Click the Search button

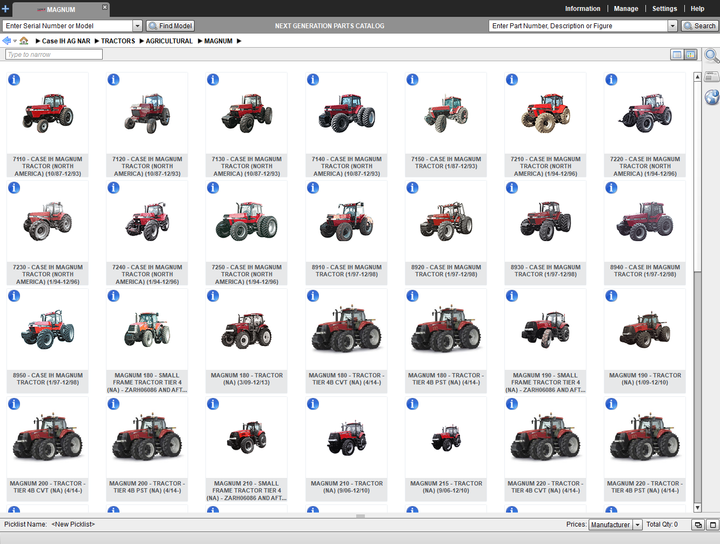click(x=699, y=26)
